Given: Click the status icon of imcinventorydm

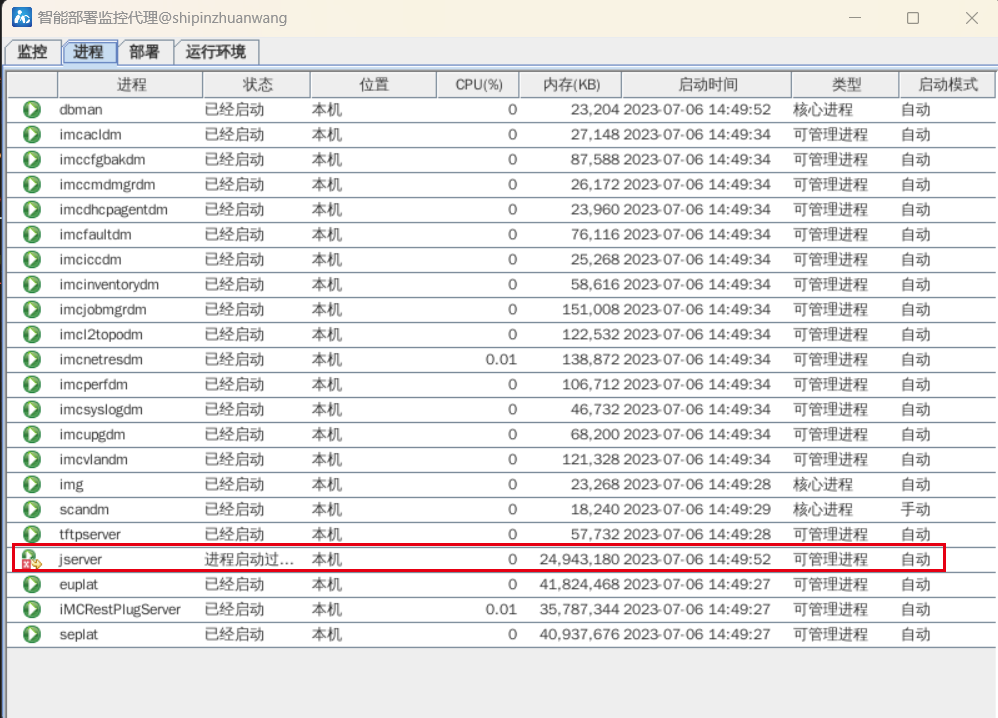Looking at the screenshot, I should (32, 285).
